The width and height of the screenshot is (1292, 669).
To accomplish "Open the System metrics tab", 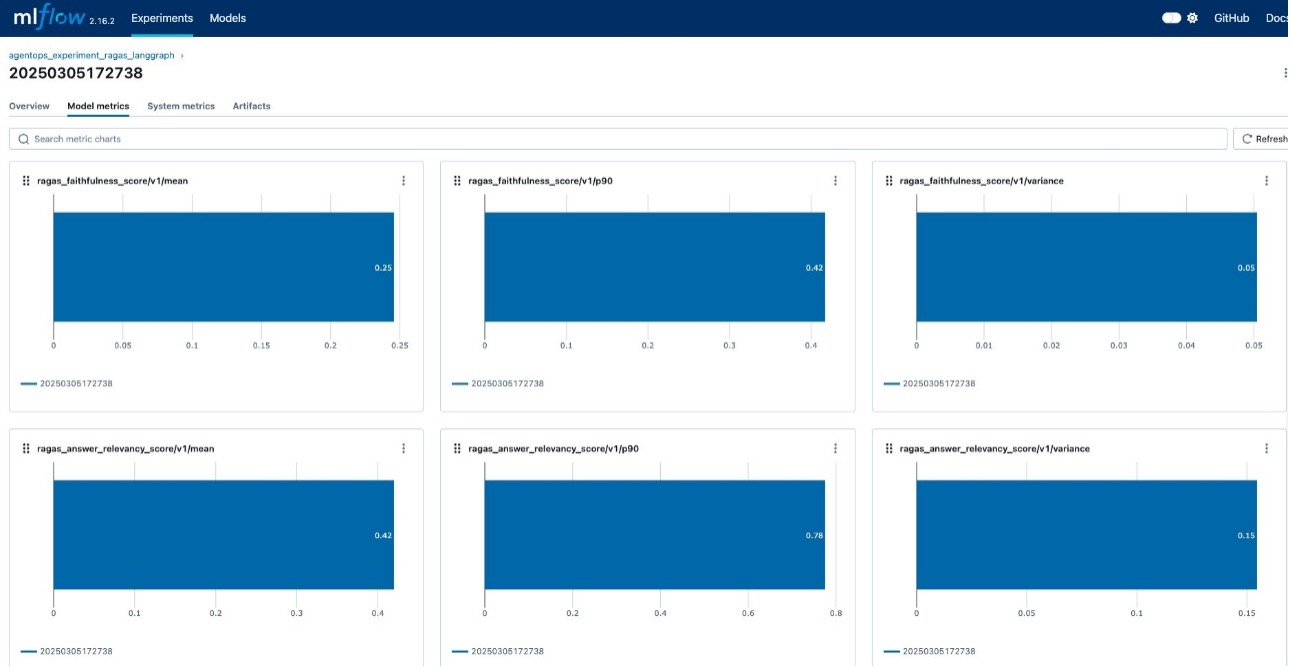I will 181,106.
